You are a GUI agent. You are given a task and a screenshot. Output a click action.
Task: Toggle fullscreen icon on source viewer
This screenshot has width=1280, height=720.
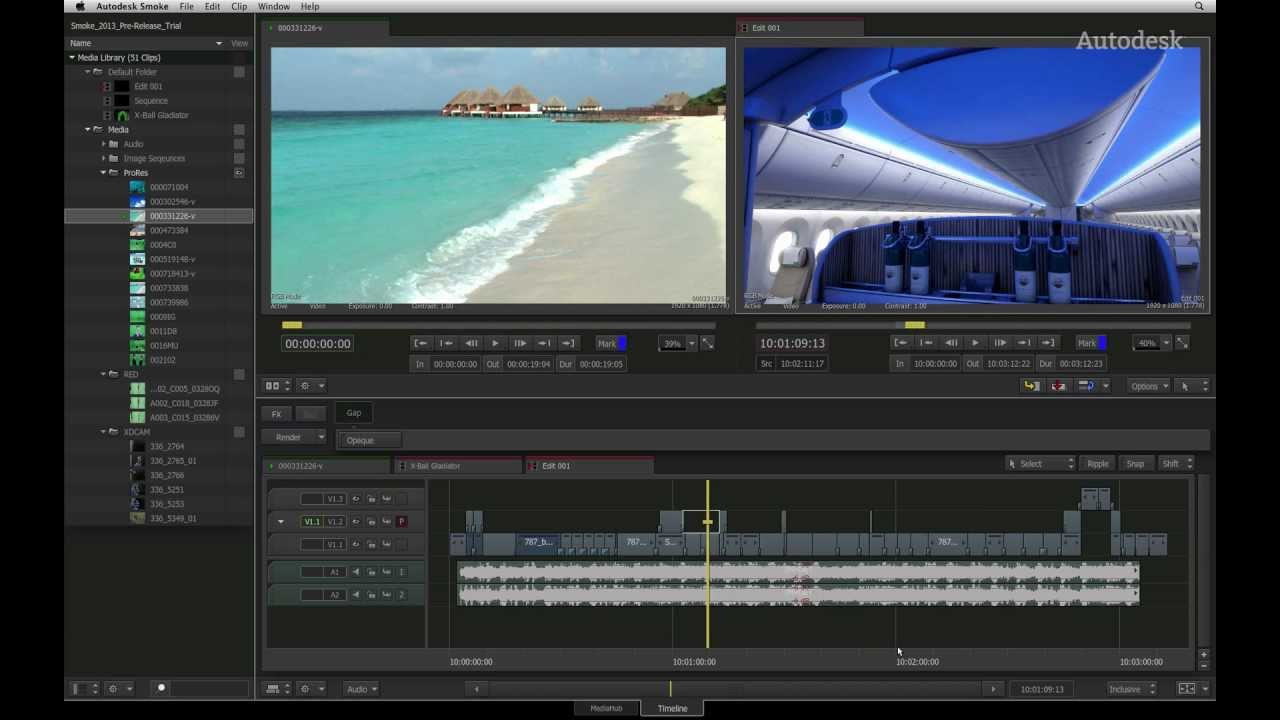(x=707, y=343)
